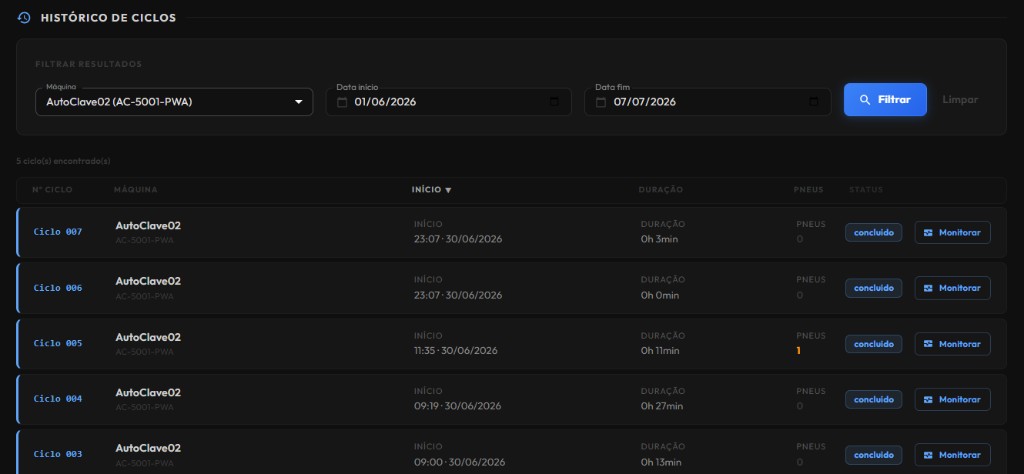This screenshot has width=1024, height=474.
Task: Click the Limpar button
Action: [959, 100]
